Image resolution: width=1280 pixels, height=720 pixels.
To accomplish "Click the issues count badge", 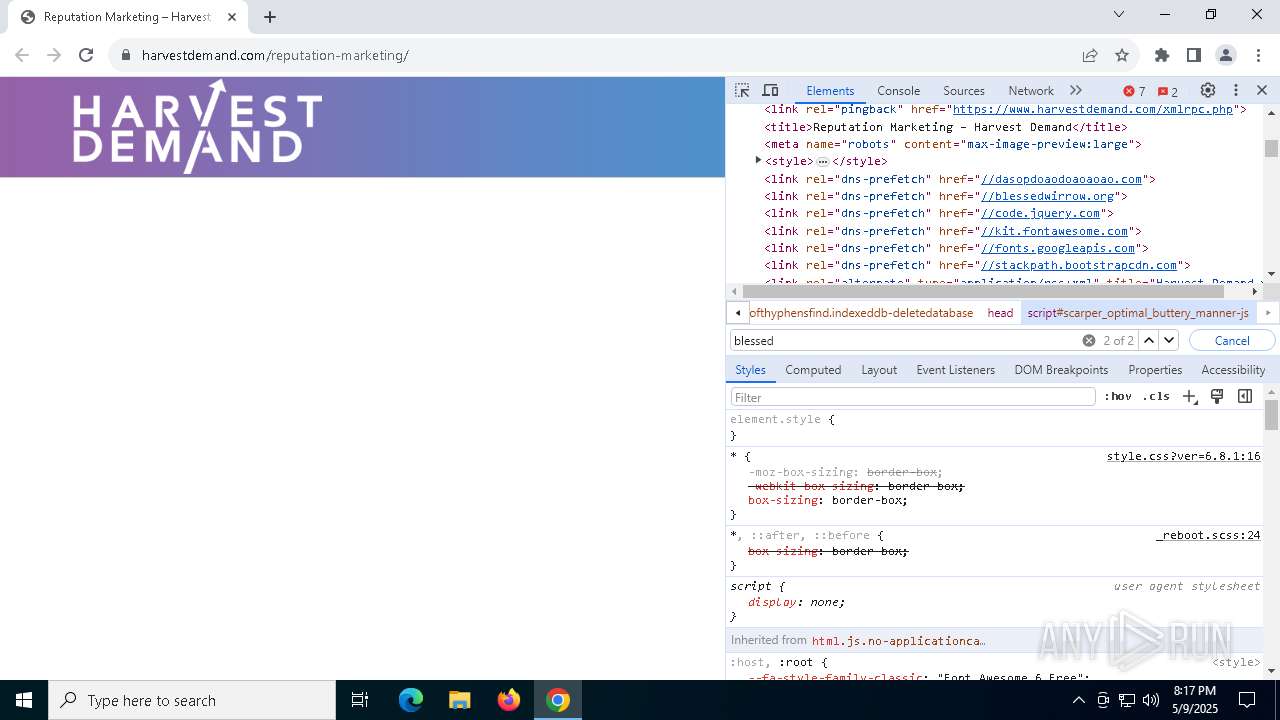I will tap(1168, 91).
